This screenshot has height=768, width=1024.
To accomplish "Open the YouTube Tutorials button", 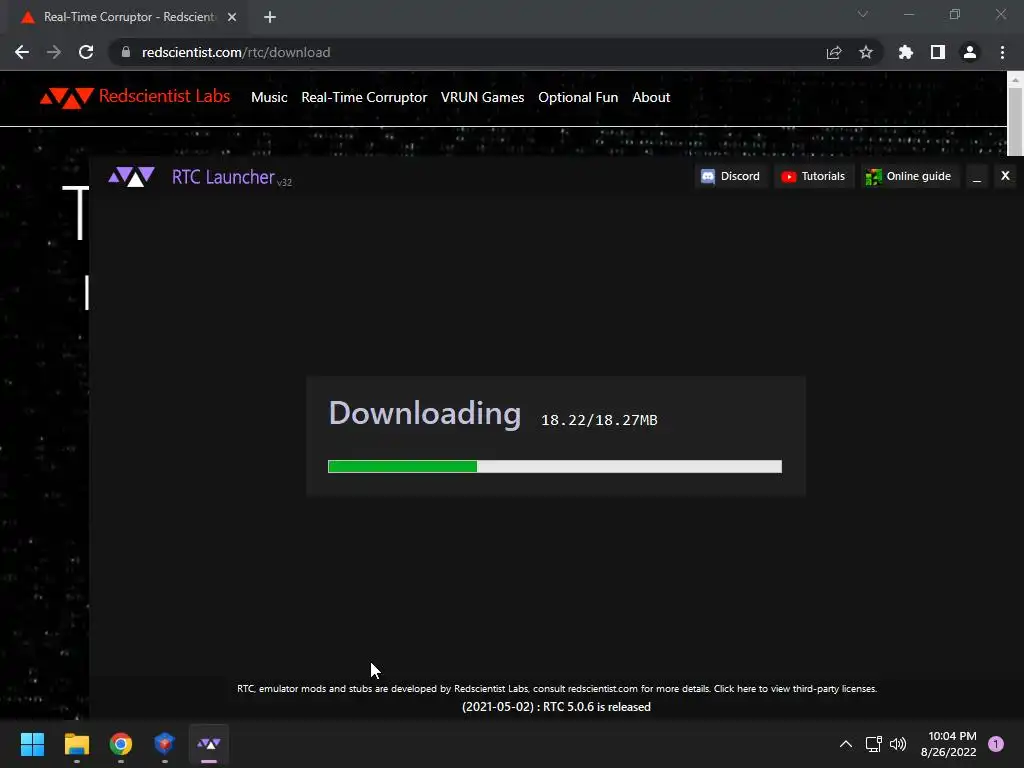I will pos(814,176).
